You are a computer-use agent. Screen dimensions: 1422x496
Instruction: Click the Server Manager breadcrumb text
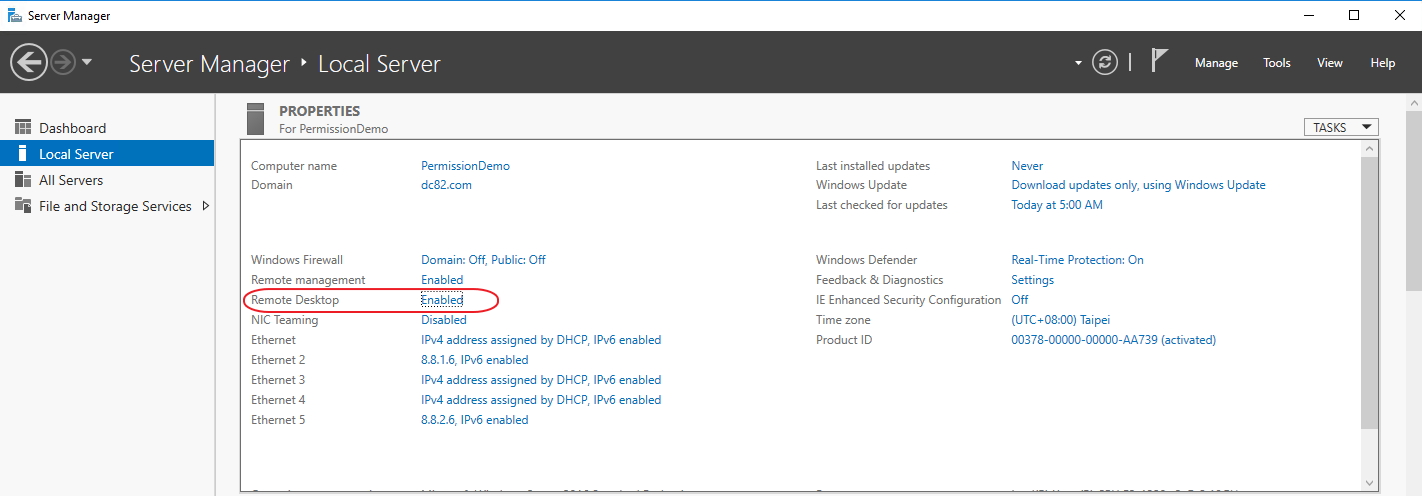[209, 64]
